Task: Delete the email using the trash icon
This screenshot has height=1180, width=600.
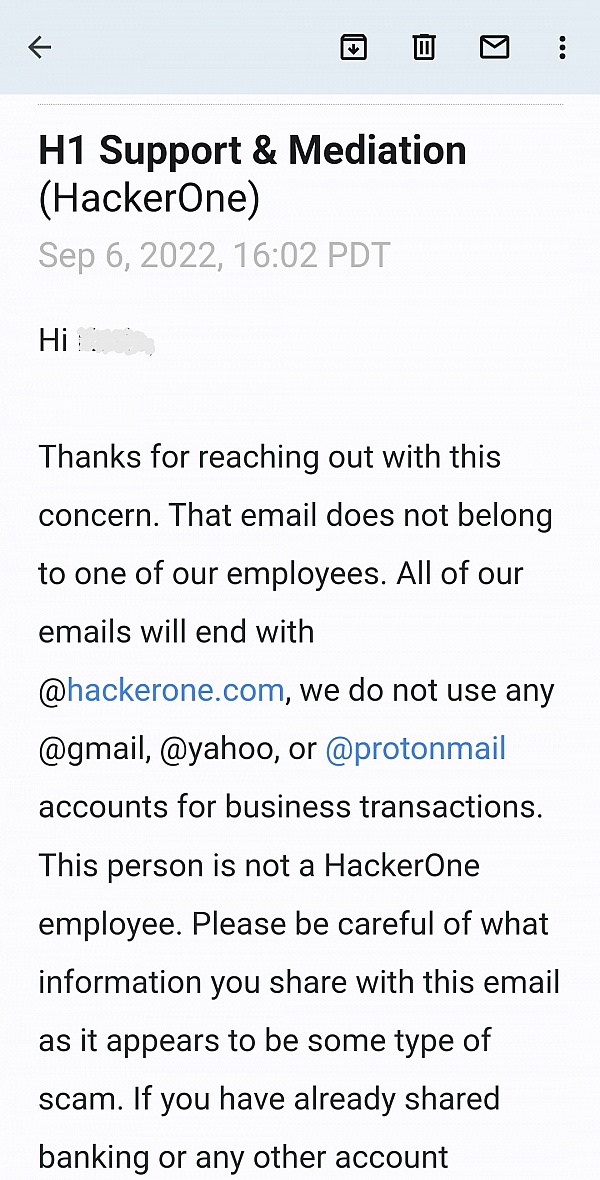Action: click(x=424, y=47)
